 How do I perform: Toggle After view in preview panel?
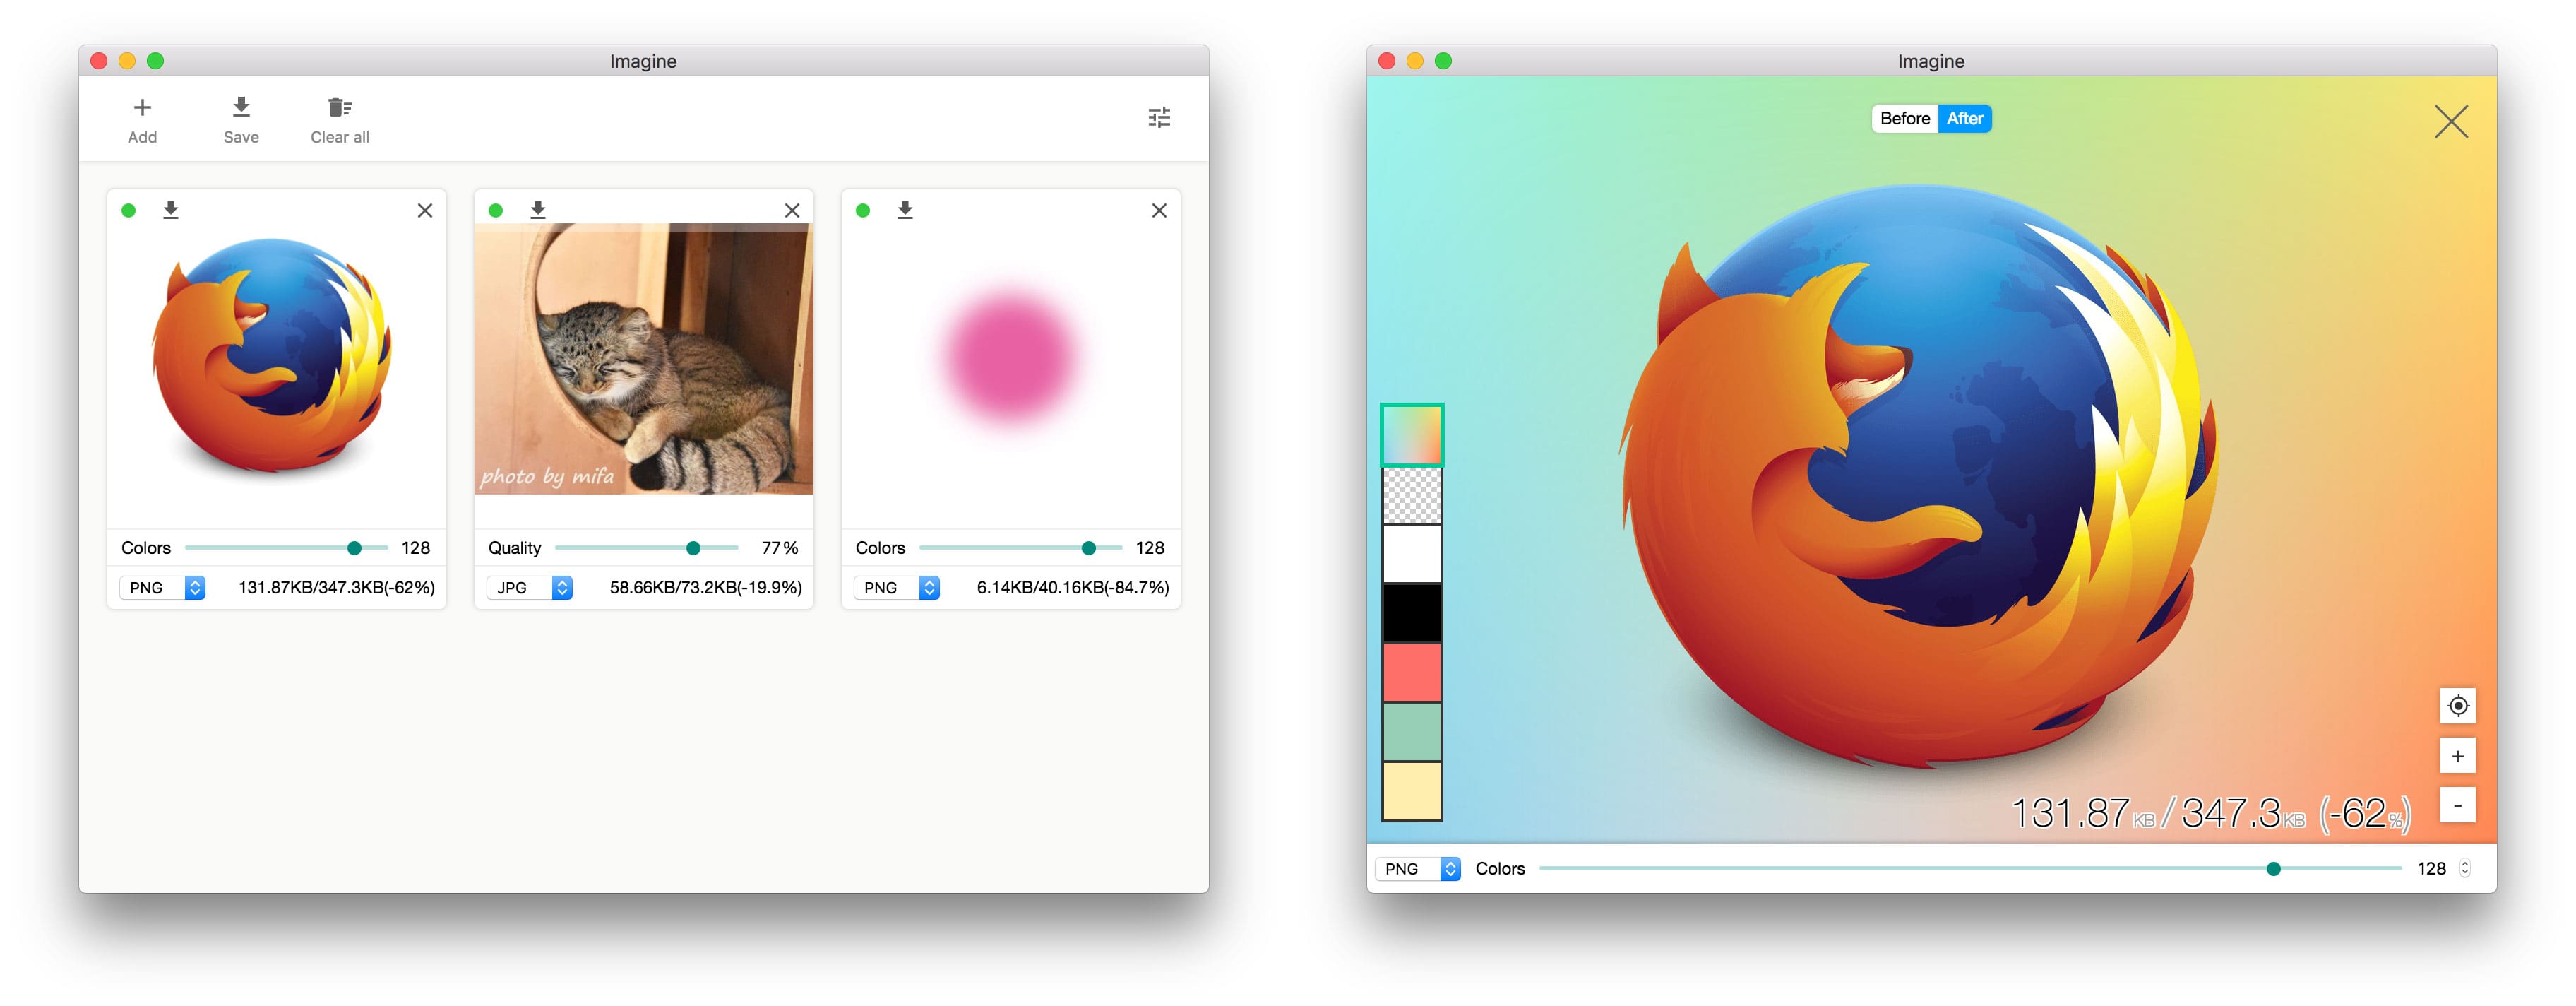(x=1965, y=119)
